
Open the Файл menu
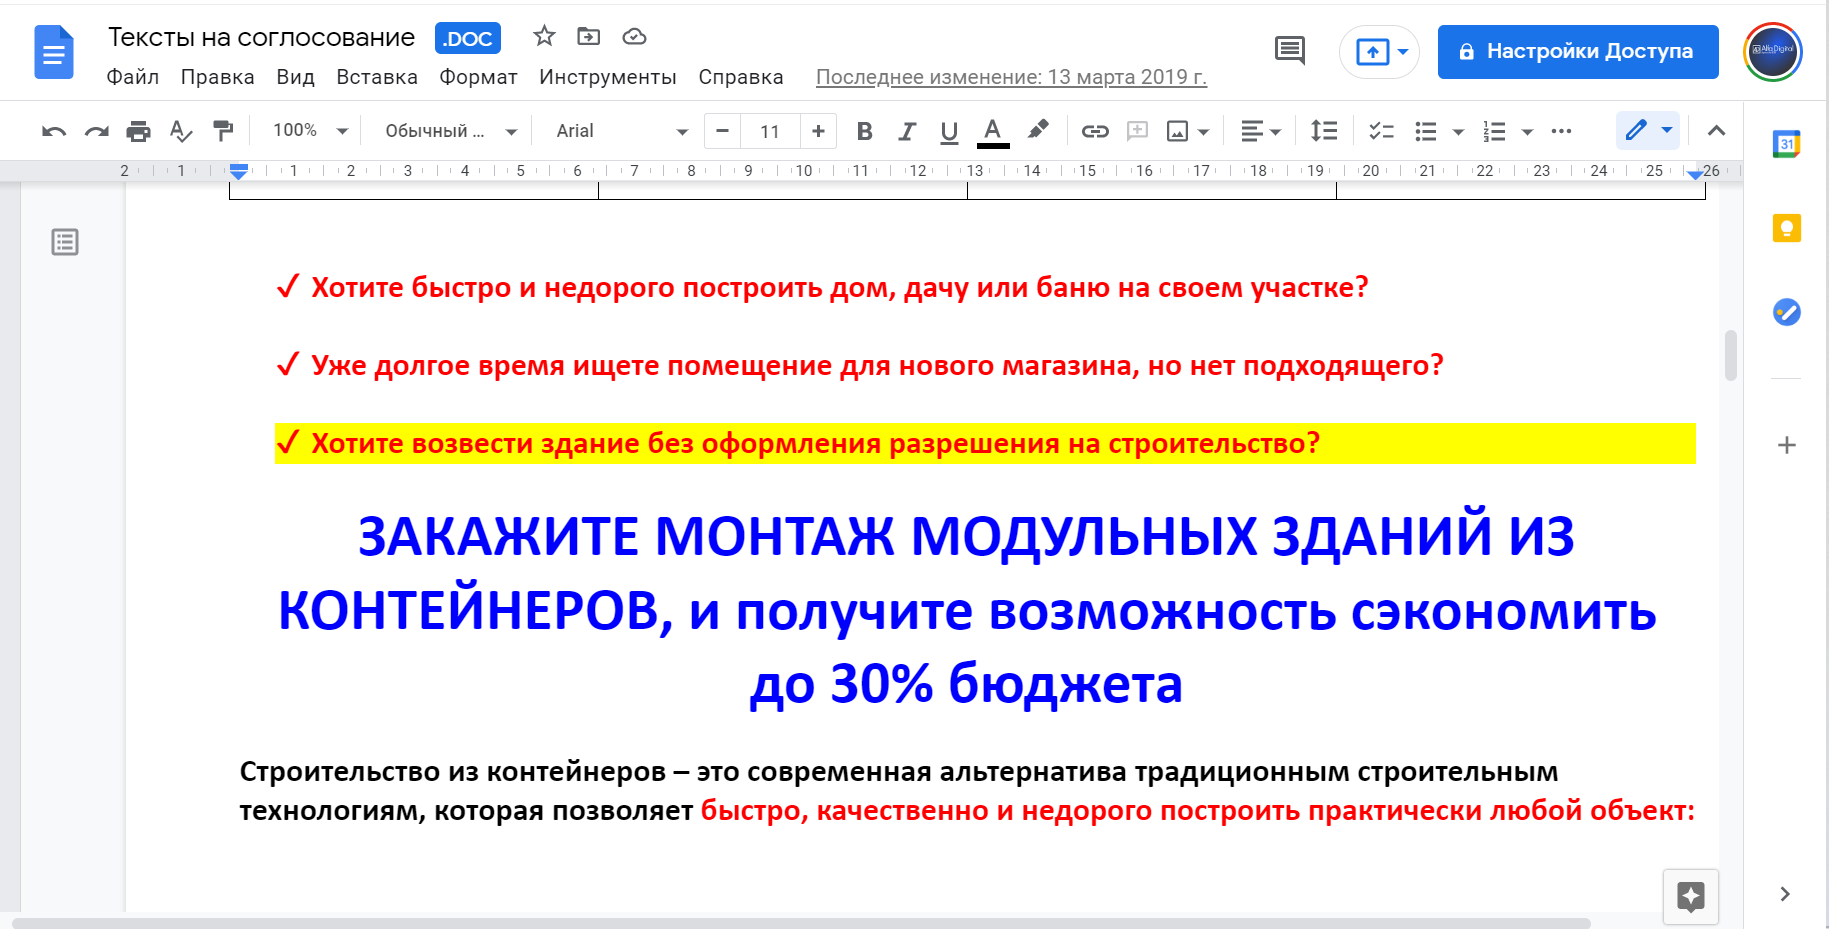click(133, 77)
